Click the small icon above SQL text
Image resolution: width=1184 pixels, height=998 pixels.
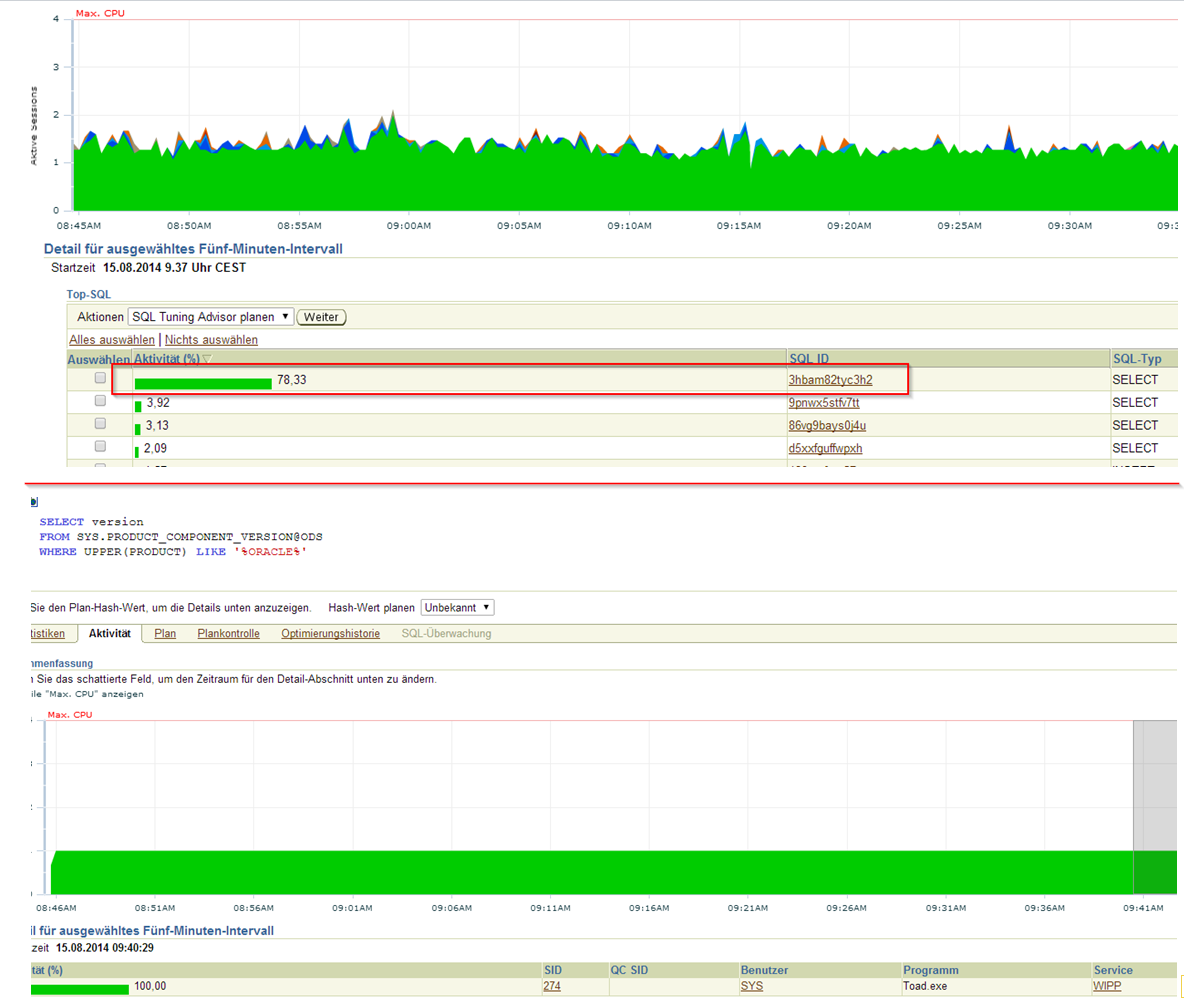(x=34, y=501)
